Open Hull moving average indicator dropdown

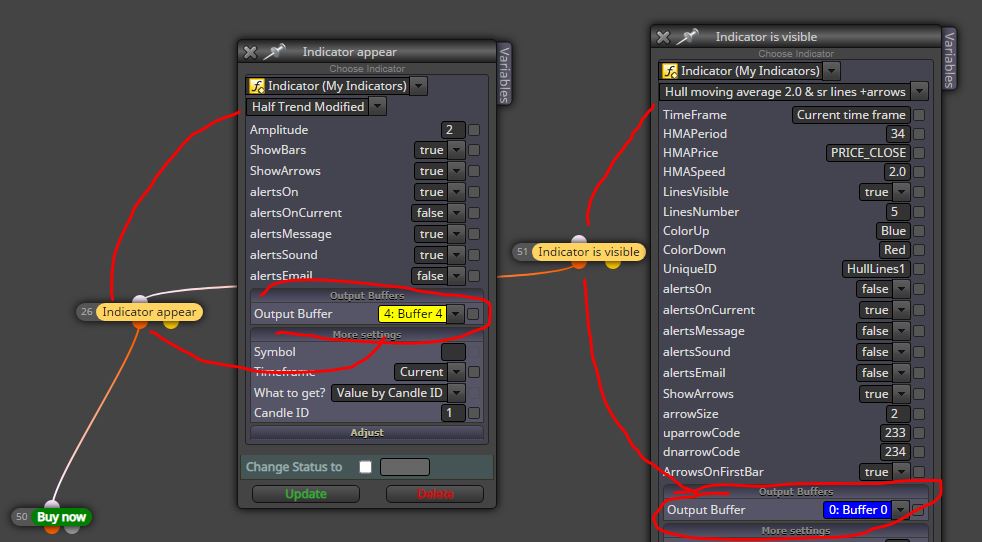tap(919, 91)
